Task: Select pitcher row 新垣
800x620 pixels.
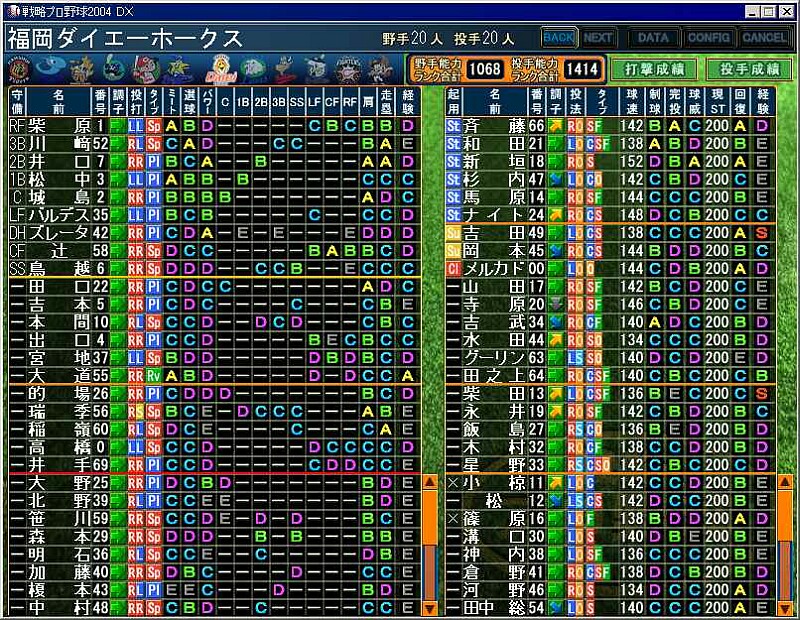Action: click(610, 162)
